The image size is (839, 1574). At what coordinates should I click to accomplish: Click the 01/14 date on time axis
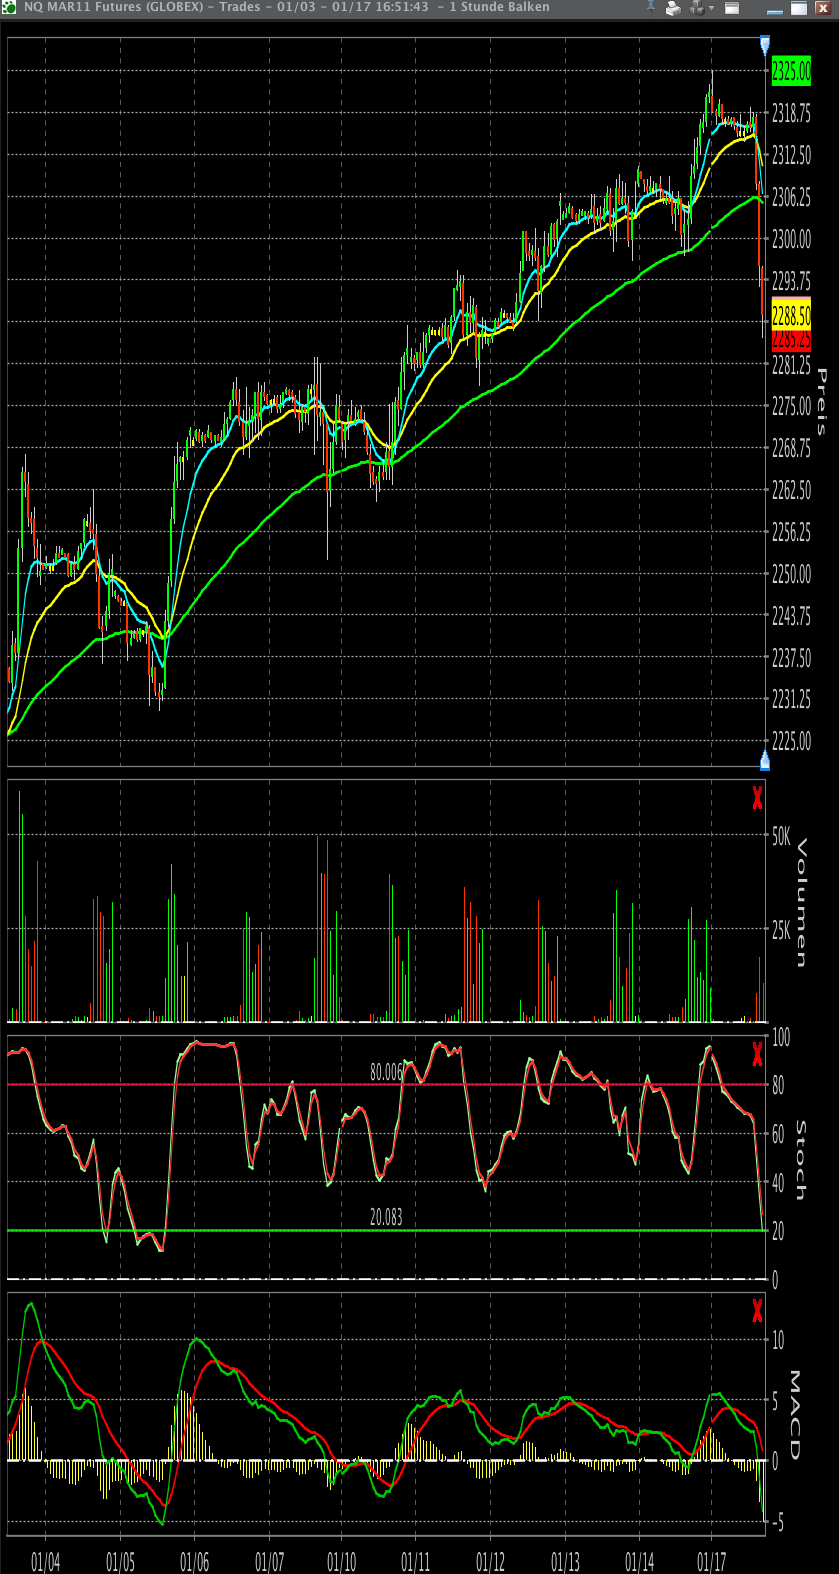(639, 1562)
